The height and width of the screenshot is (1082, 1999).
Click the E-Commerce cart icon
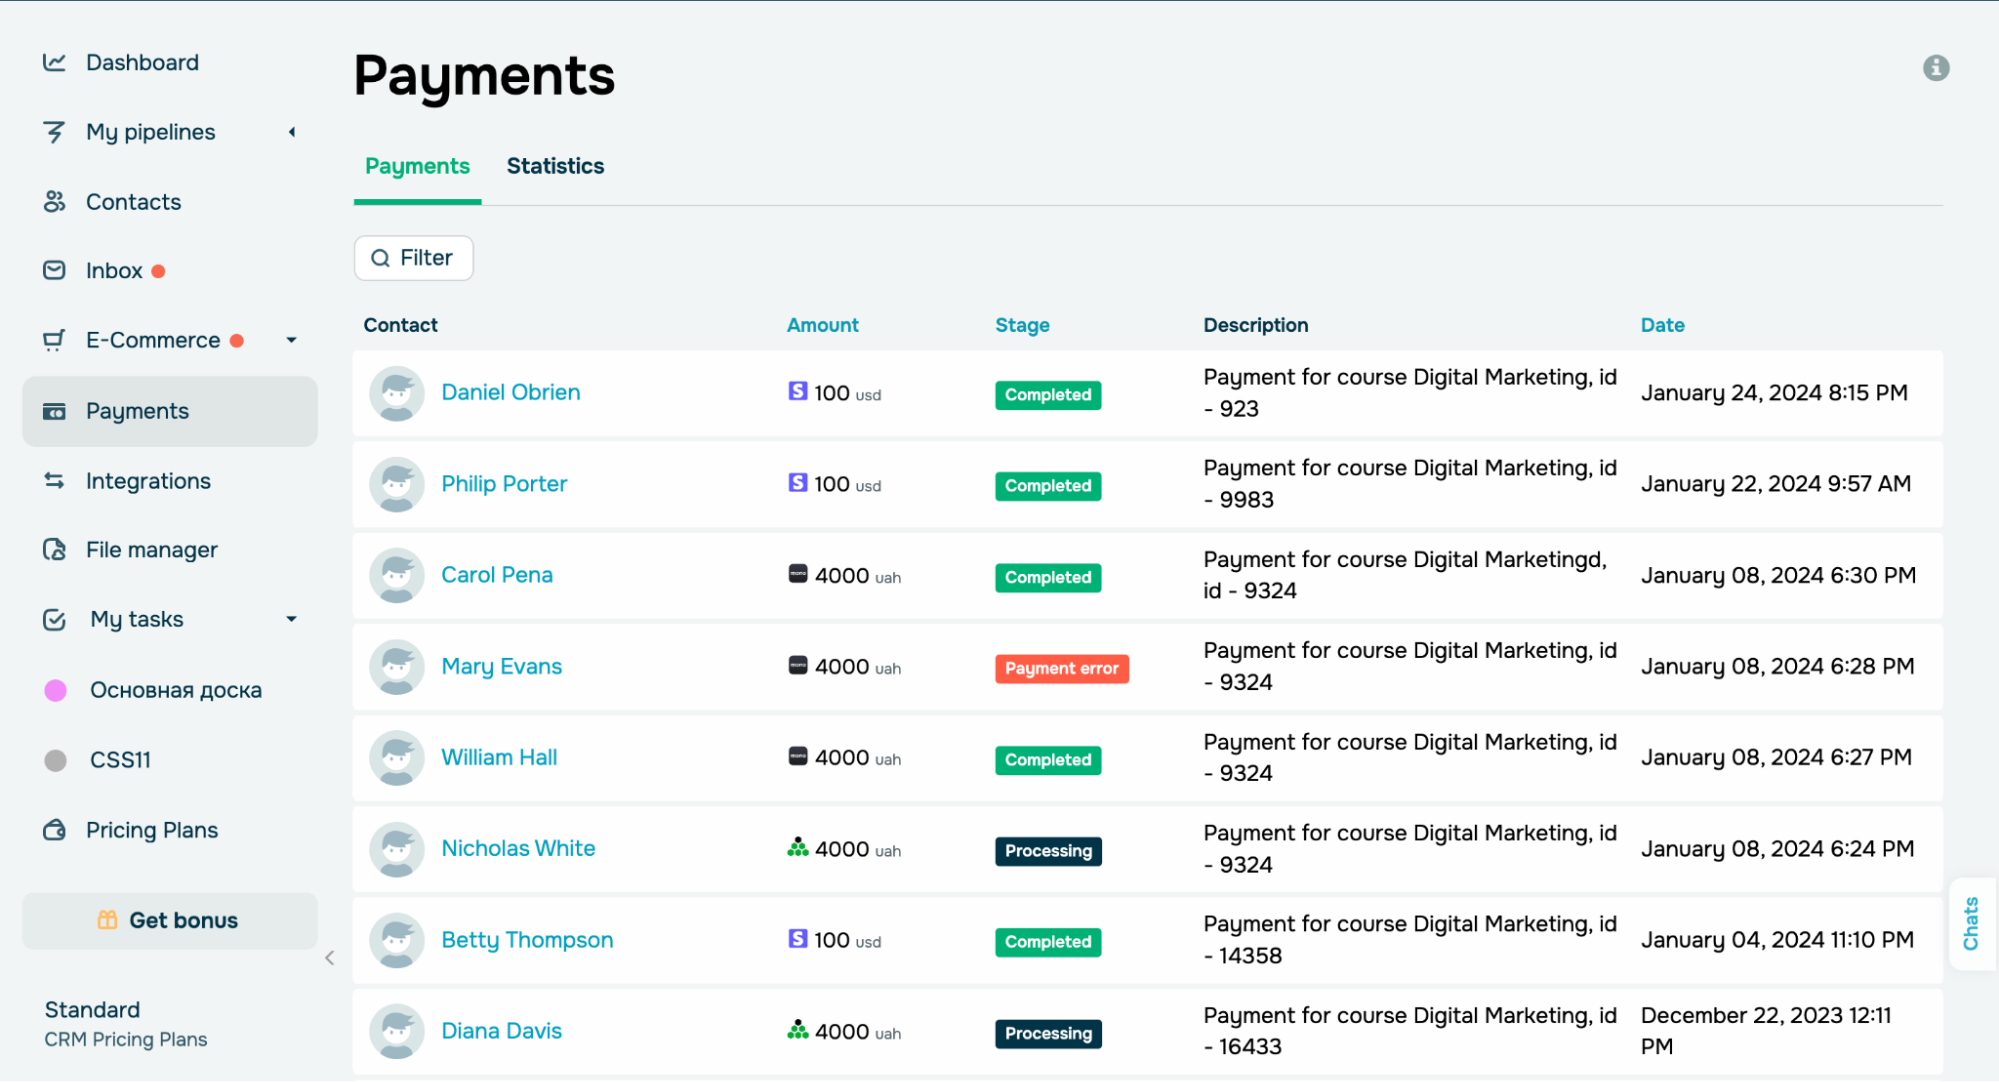pos(54,341)
